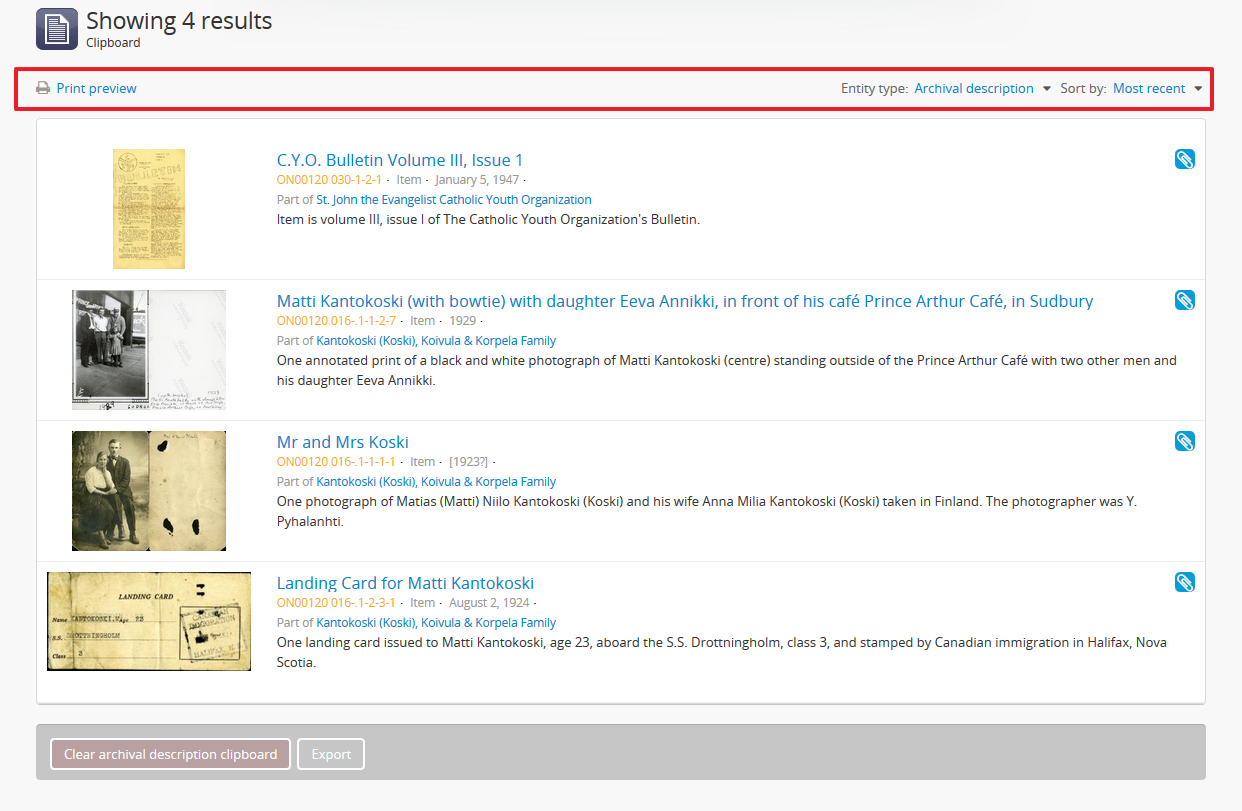This screenshot has width=1242, height=811.
Task: Toggle clipboard icon for Landing Card item
Action: 1184,582
